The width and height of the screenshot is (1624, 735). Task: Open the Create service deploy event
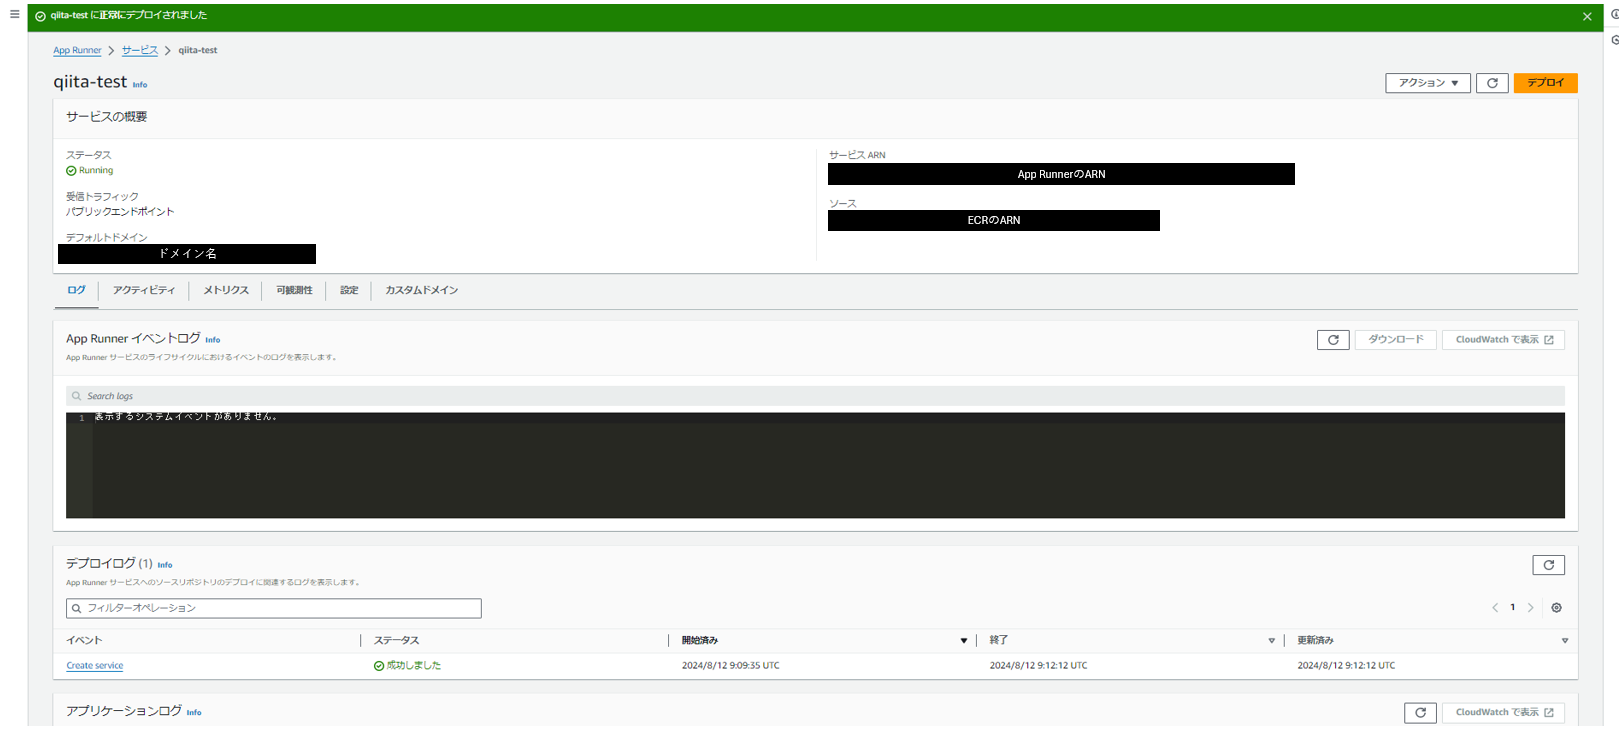pos(95,666)
